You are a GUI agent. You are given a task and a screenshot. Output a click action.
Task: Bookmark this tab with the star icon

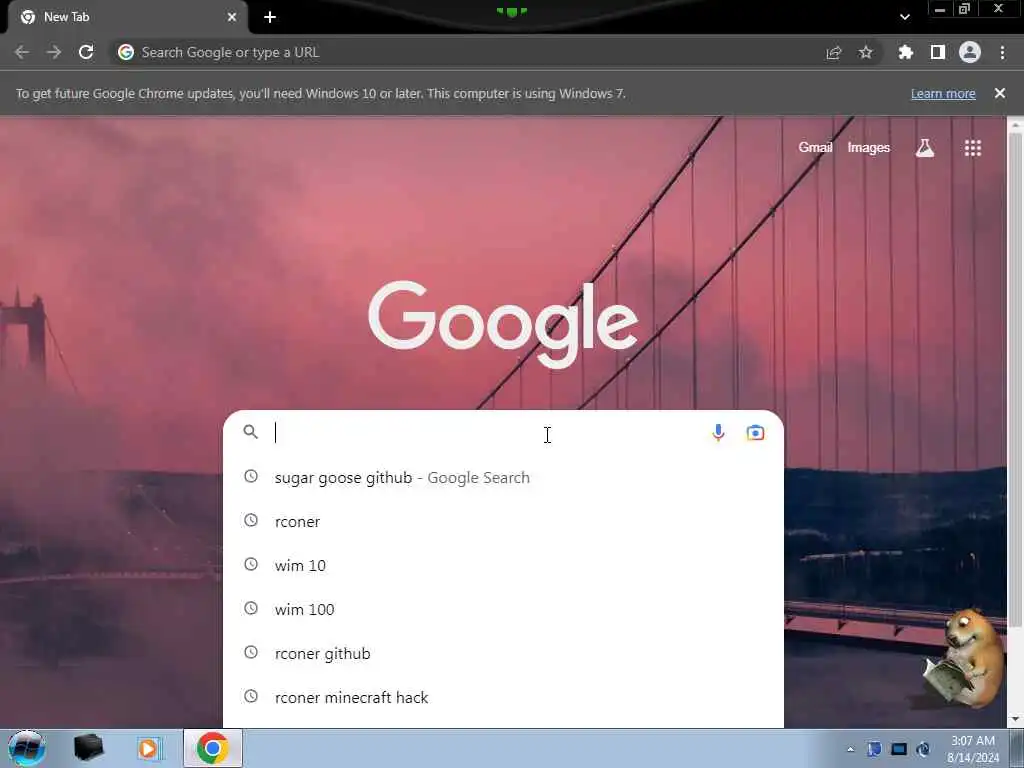click(x=865, y=52)
